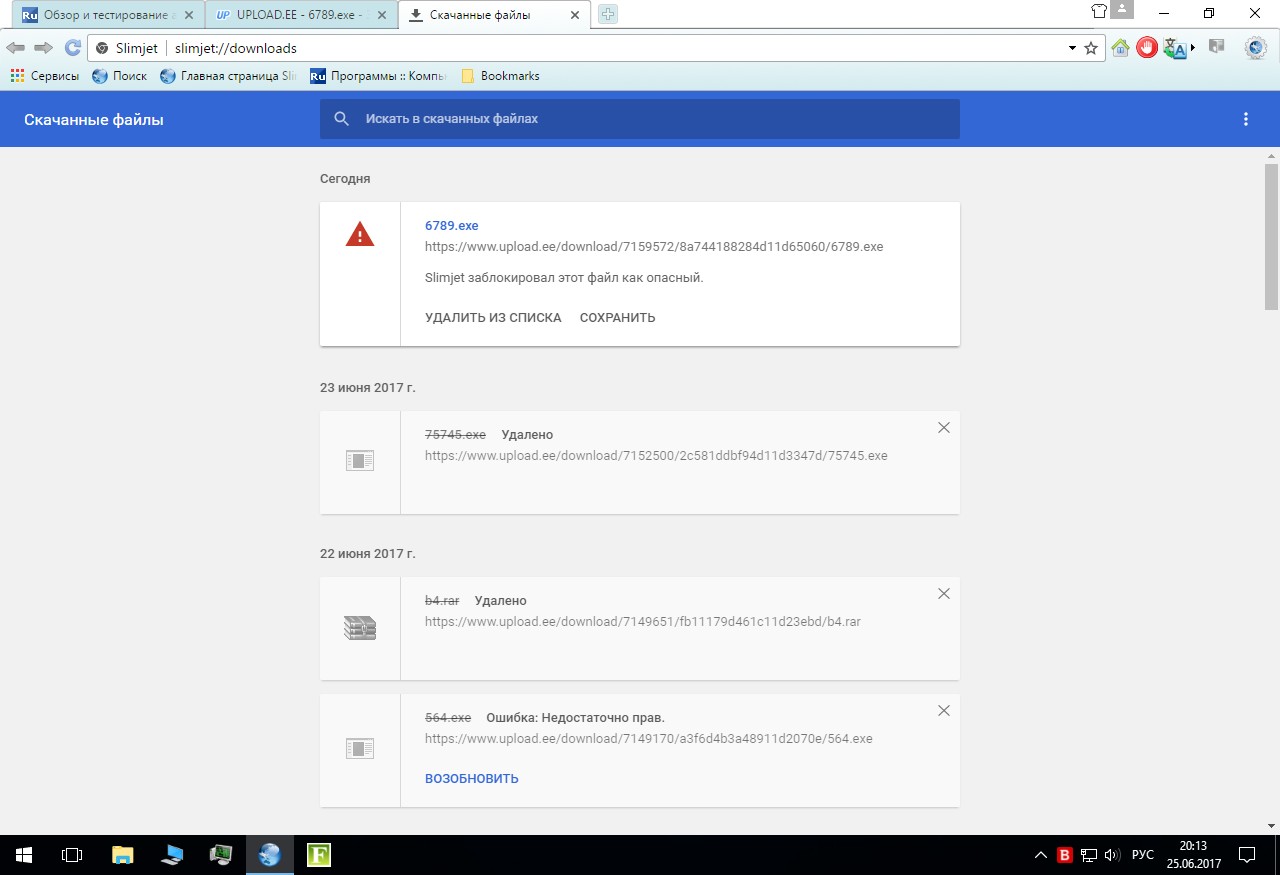Bookmark this page with the star icon
Image resolution: width=1280 pixels, height=875 pixels.
click(1091, 48)
